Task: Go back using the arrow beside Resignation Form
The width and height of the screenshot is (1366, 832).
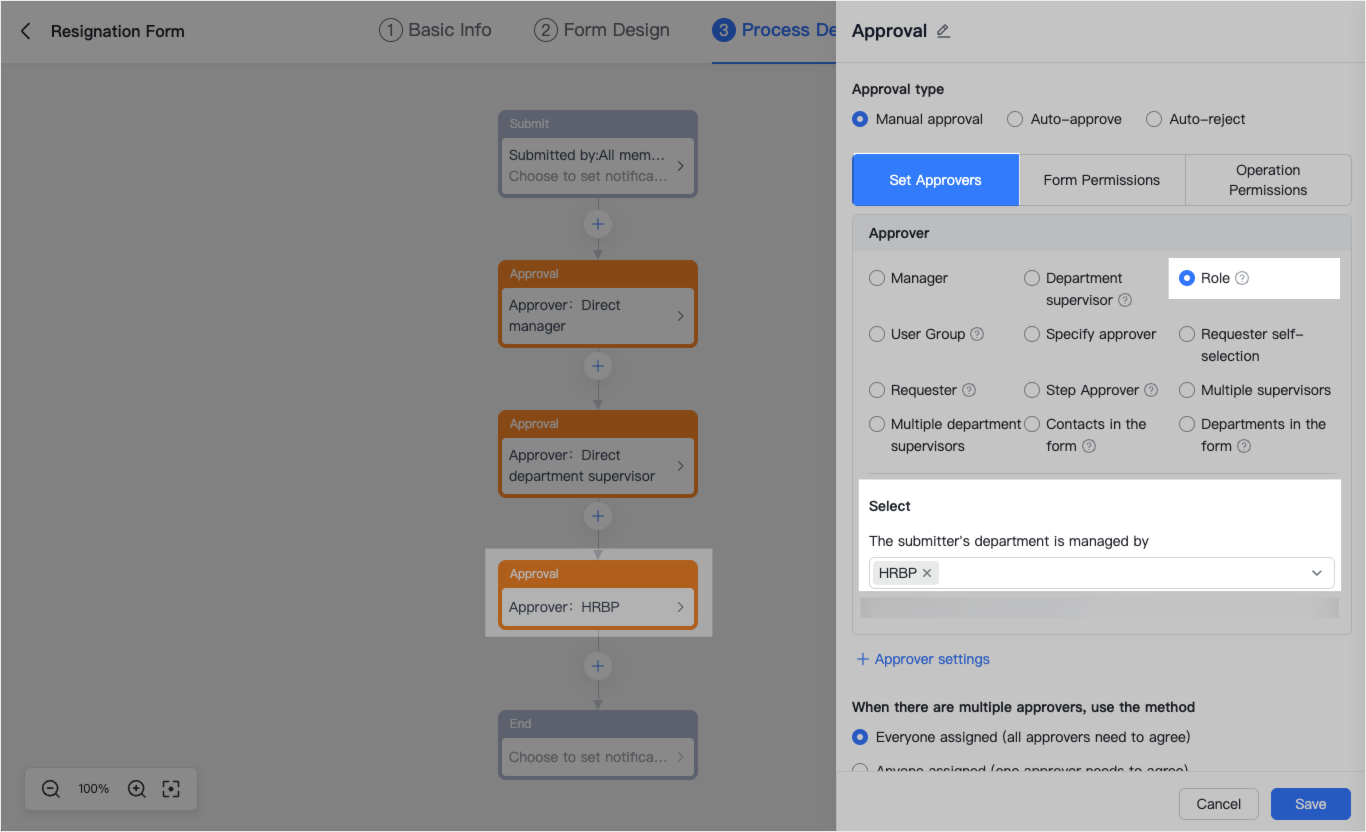Action: [x=26, y=31]
